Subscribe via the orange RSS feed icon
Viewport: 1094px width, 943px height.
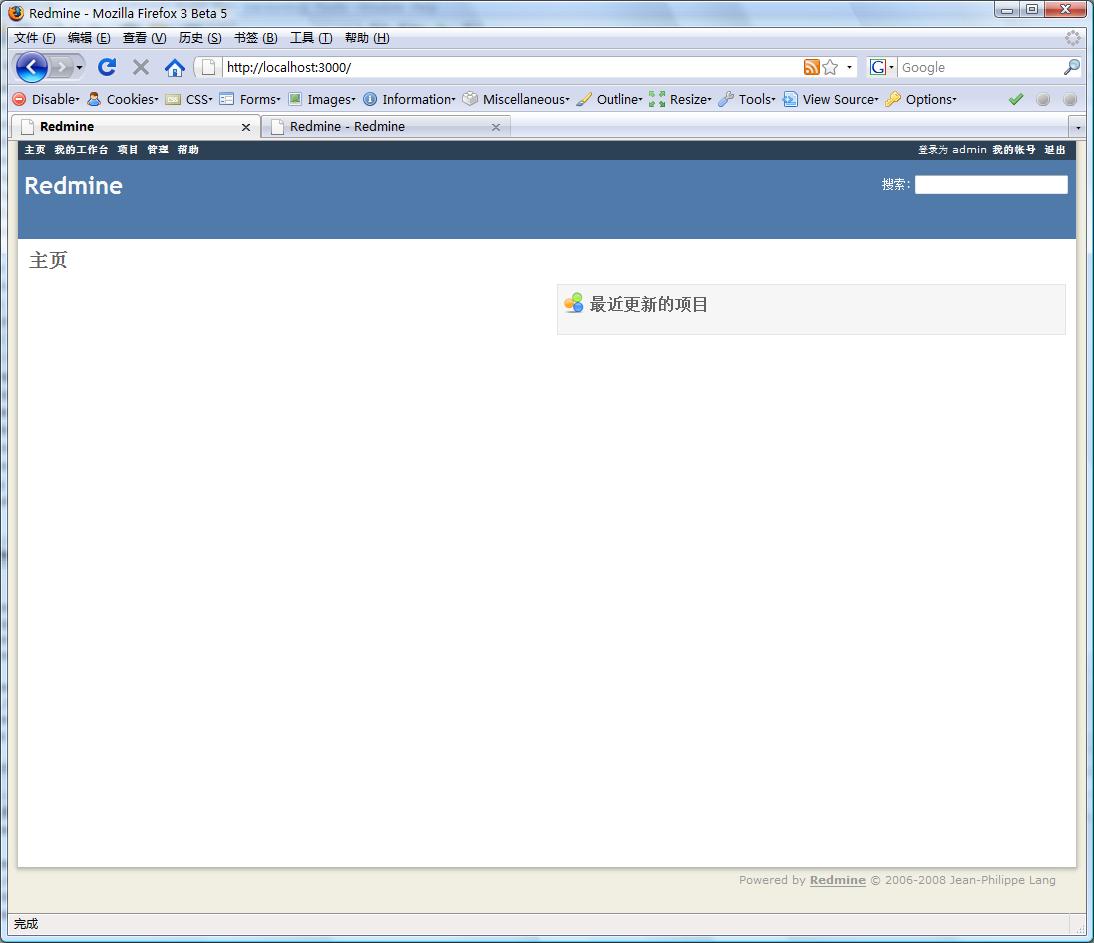point(811,67)
